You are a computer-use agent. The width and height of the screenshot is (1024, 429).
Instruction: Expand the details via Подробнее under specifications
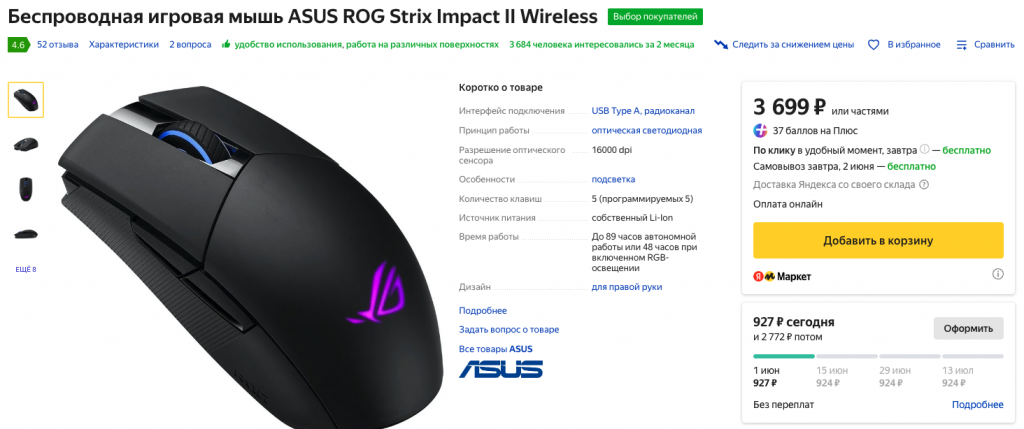point(483,311)
